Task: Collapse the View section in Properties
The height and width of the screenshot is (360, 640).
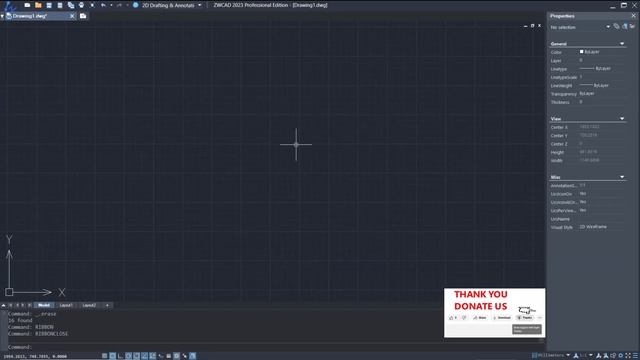Action: [622, 119]
